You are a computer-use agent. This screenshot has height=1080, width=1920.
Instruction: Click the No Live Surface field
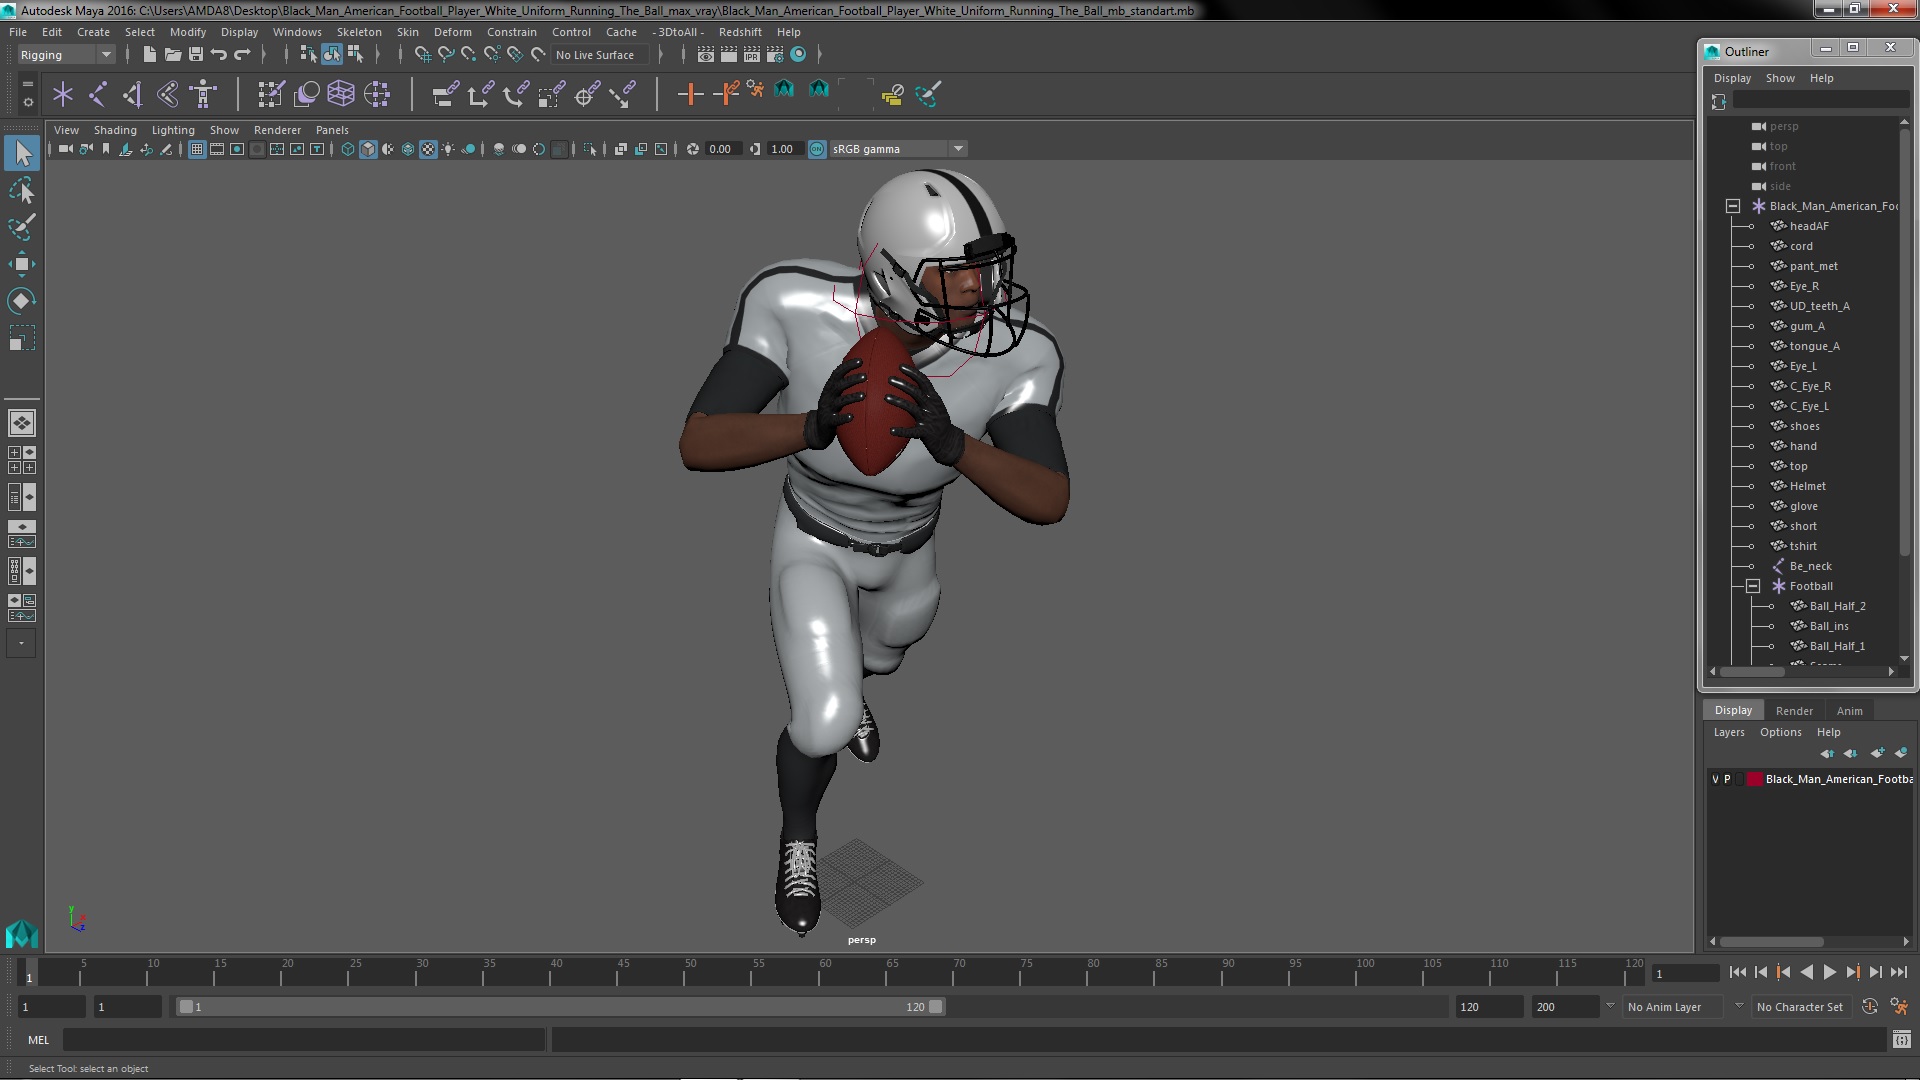point(599,55)
